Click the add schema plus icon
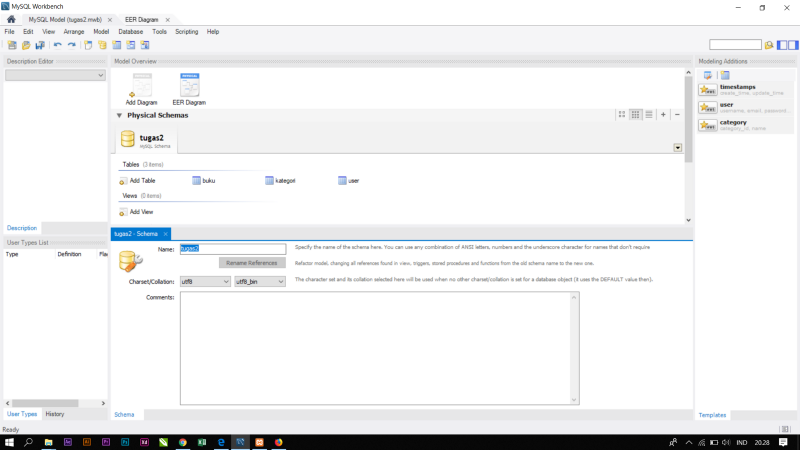The width and height of the screenshot is (800, 450). click(663, 115)
